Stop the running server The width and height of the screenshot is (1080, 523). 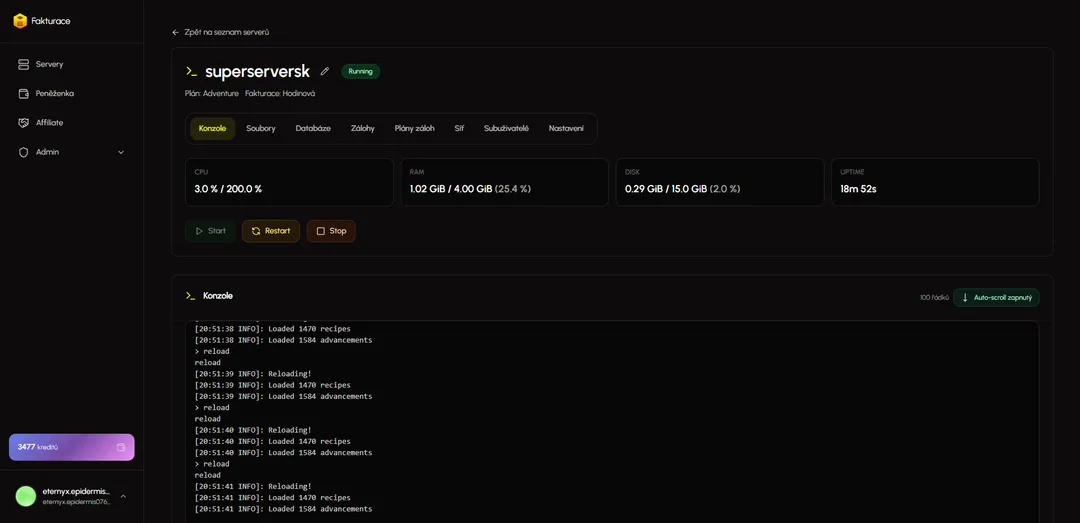(331, 231)
